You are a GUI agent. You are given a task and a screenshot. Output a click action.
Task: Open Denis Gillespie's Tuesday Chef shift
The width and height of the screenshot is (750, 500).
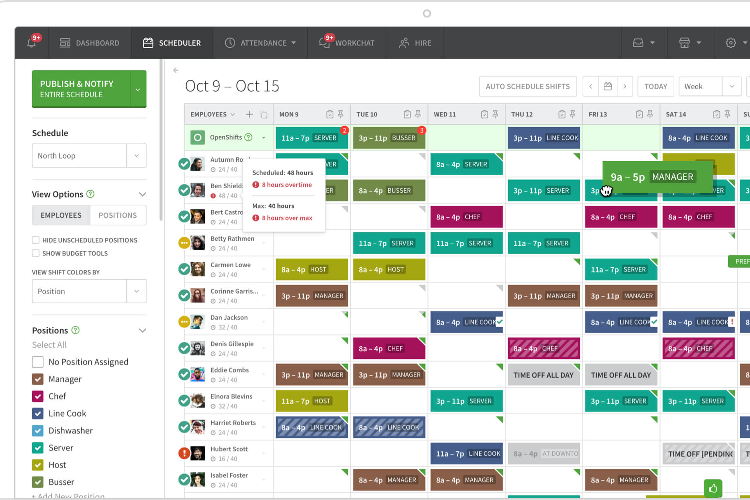pos(389,348)
